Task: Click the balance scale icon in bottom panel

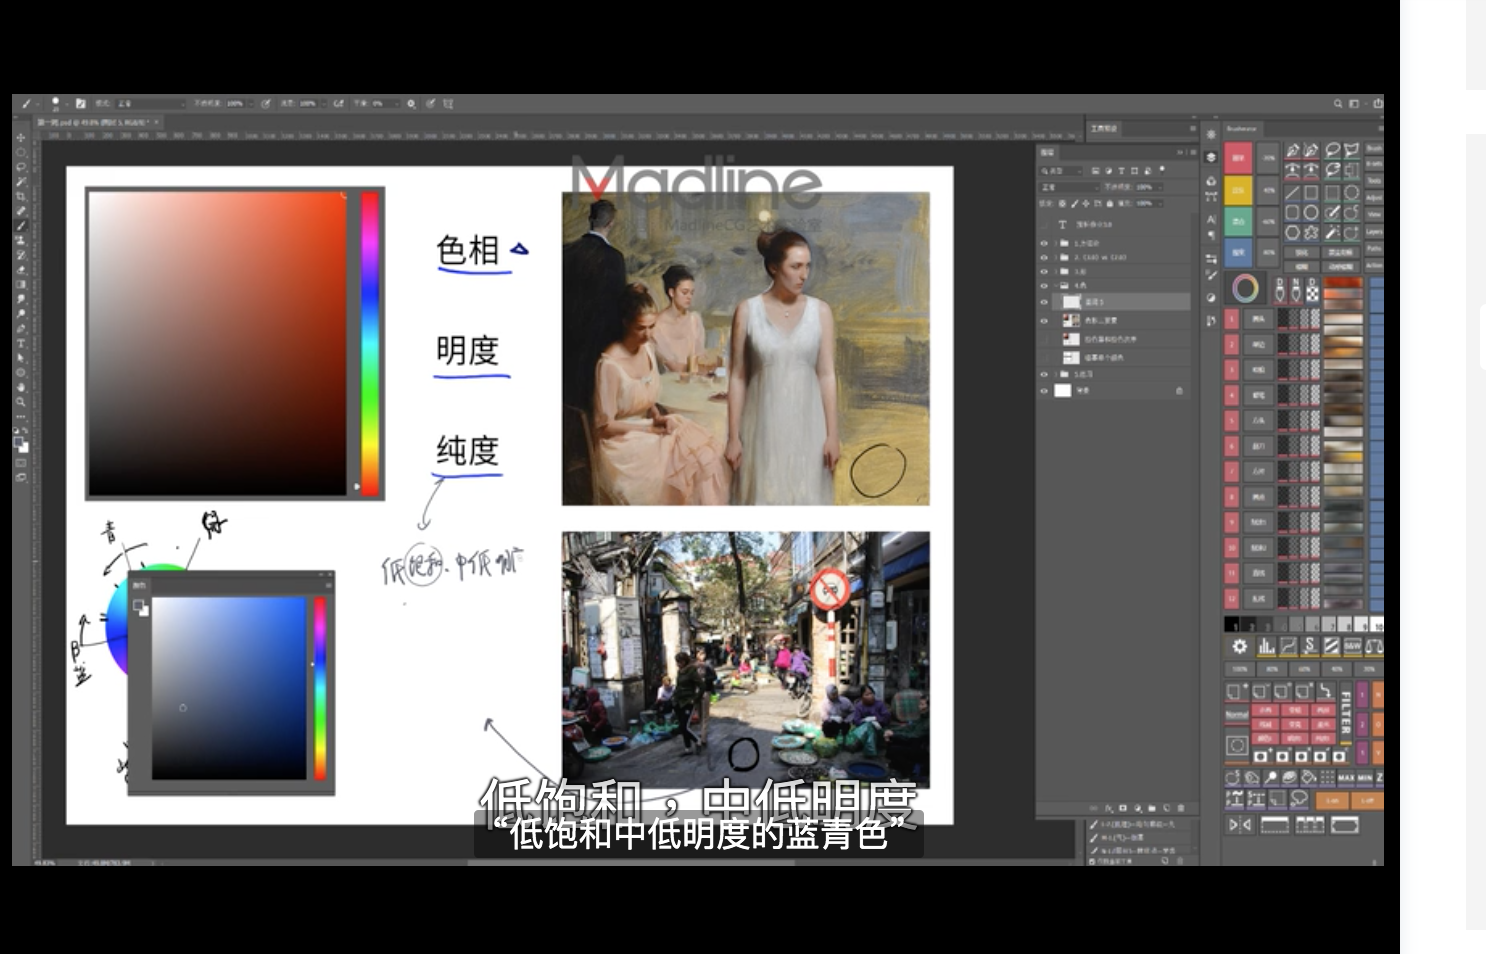Action: pyautogui.click(x=1374, y=647)
